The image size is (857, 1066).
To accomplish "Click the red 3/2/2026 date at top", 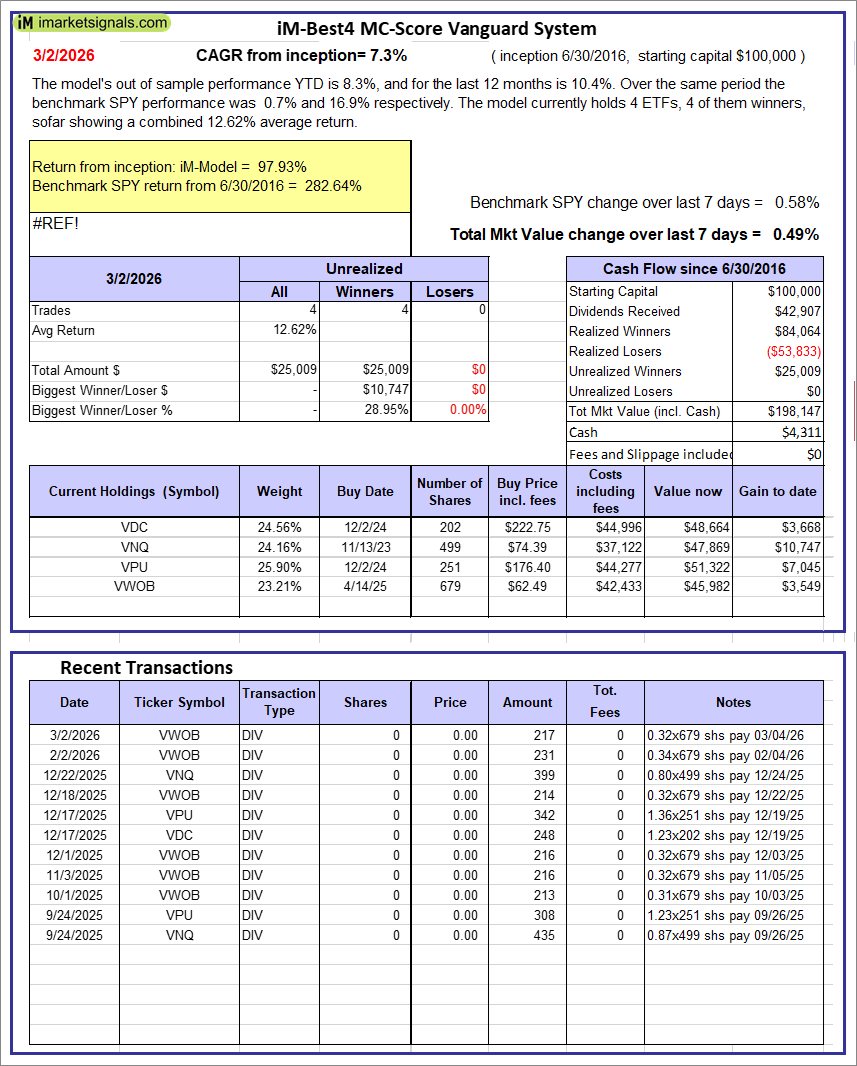I will [x=62, y=55].
